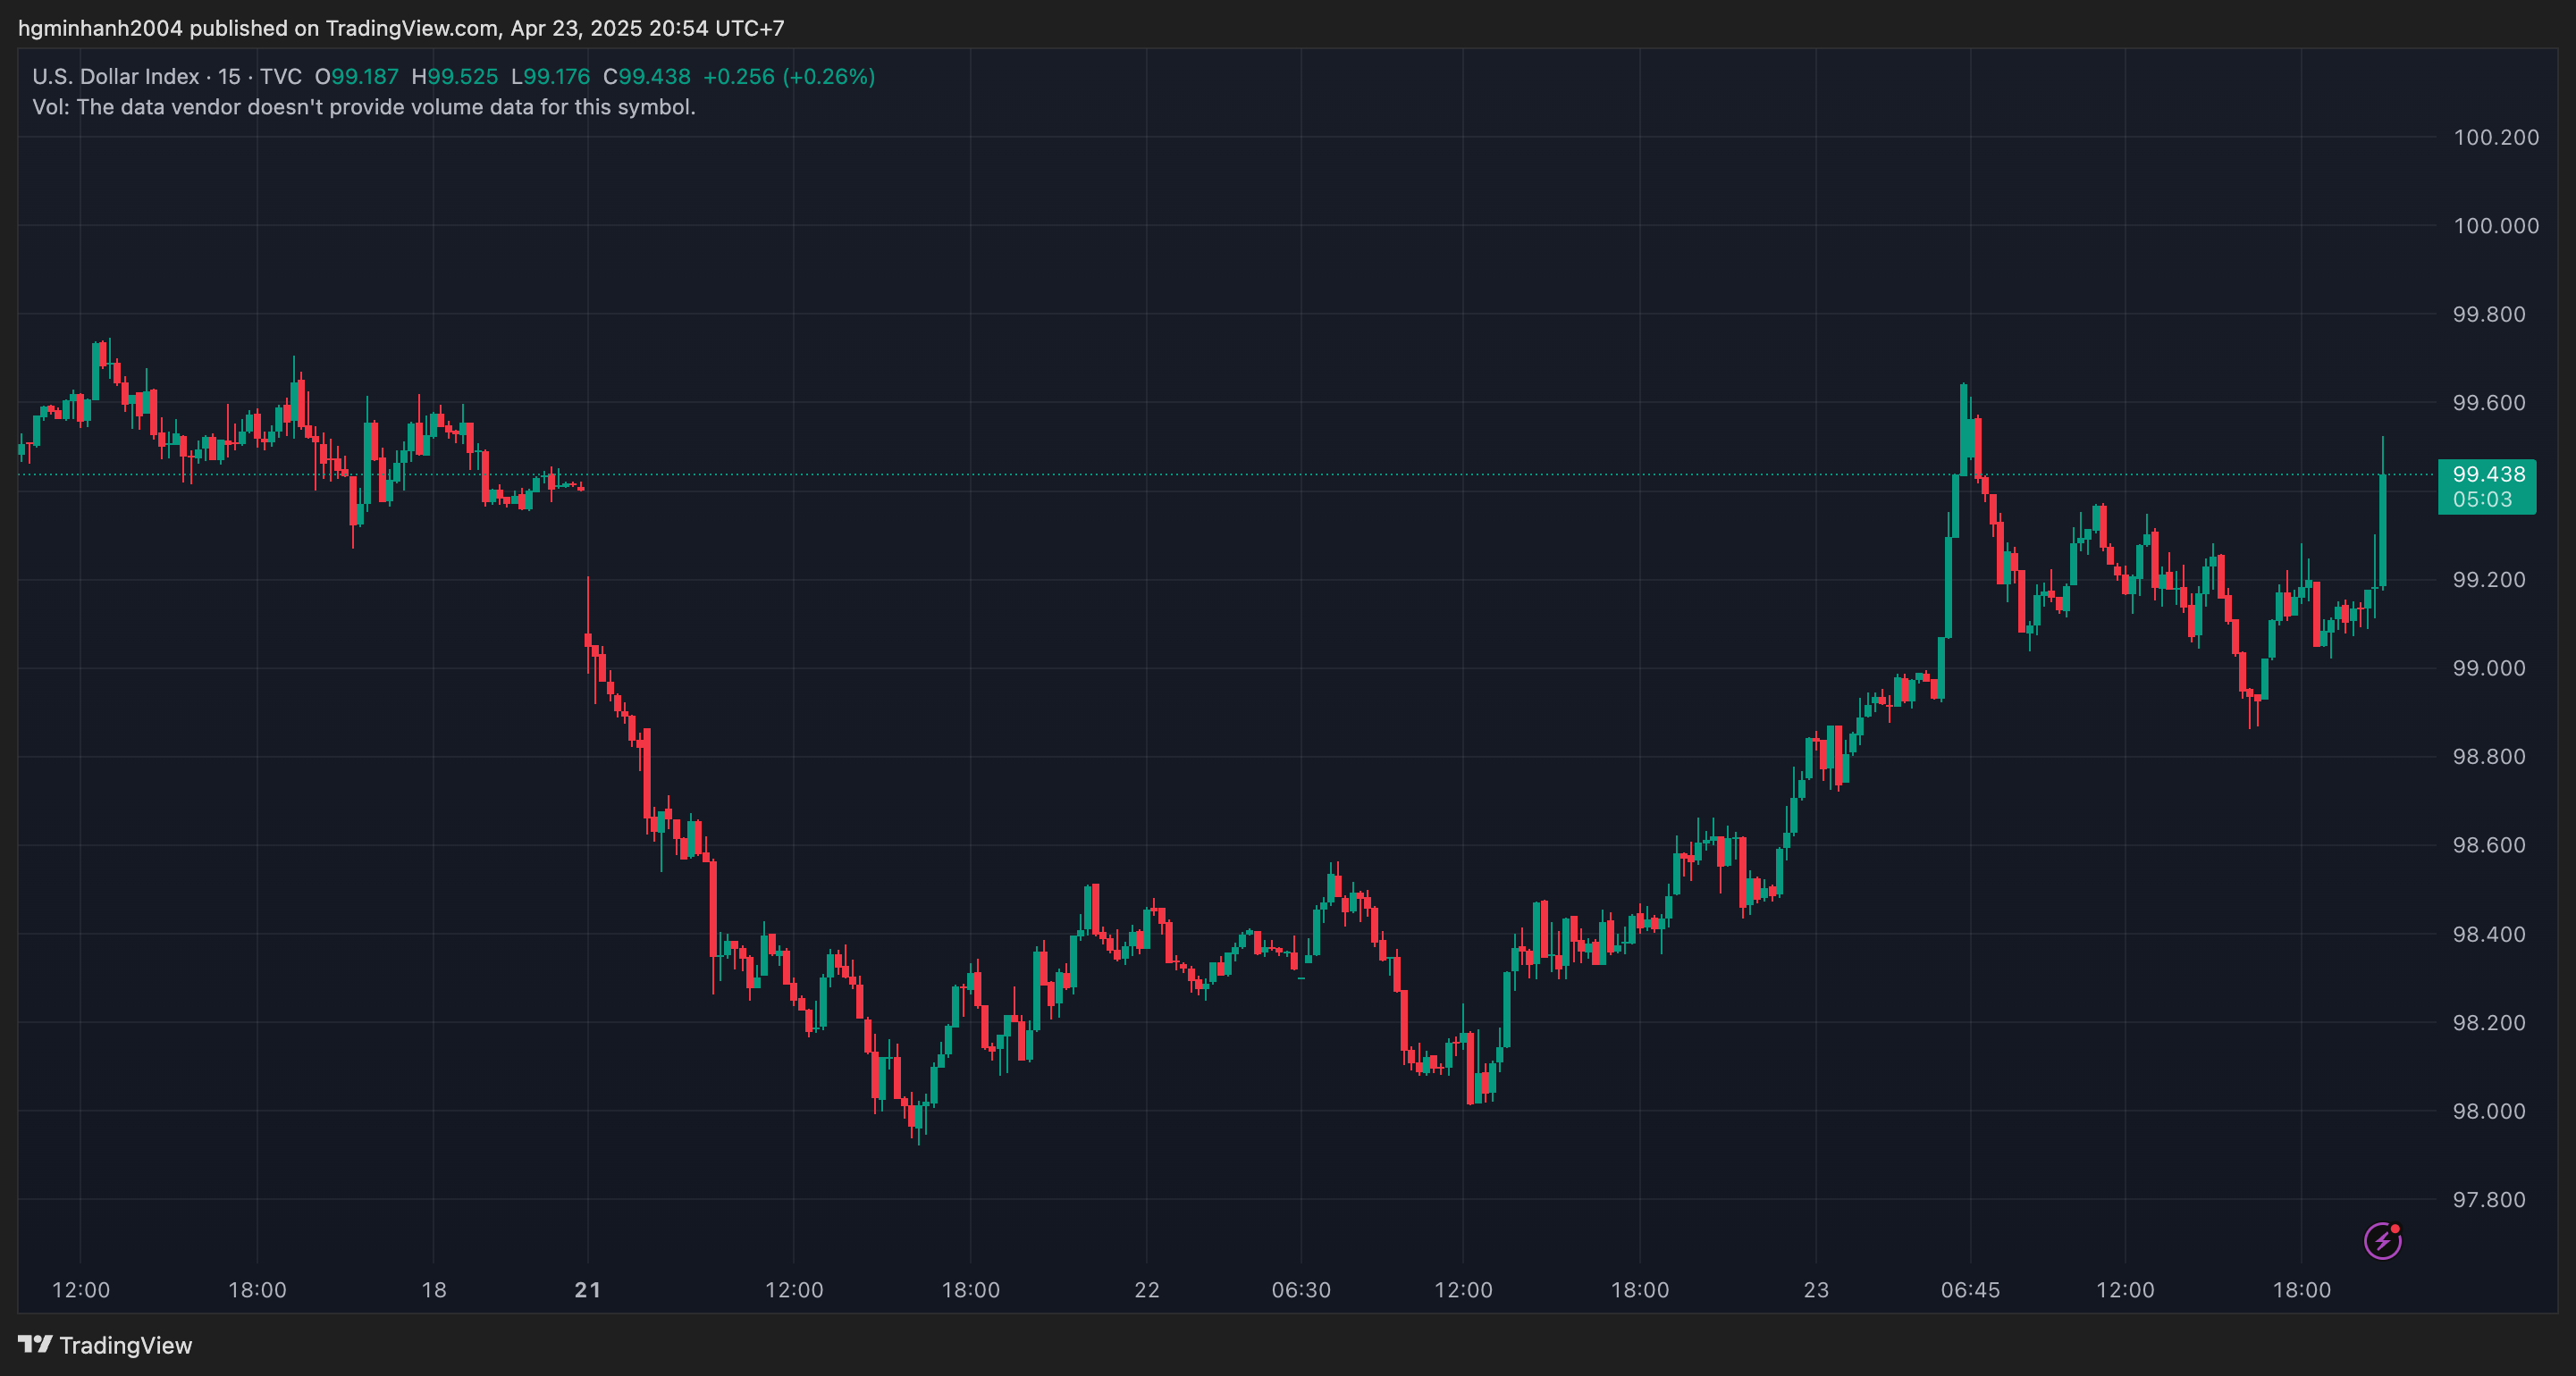Image resolution: width=2576 pixels, height=1376 pixels.
Task: Click the 23 date label on time axis
Action: click(x=1816, y=1290)
